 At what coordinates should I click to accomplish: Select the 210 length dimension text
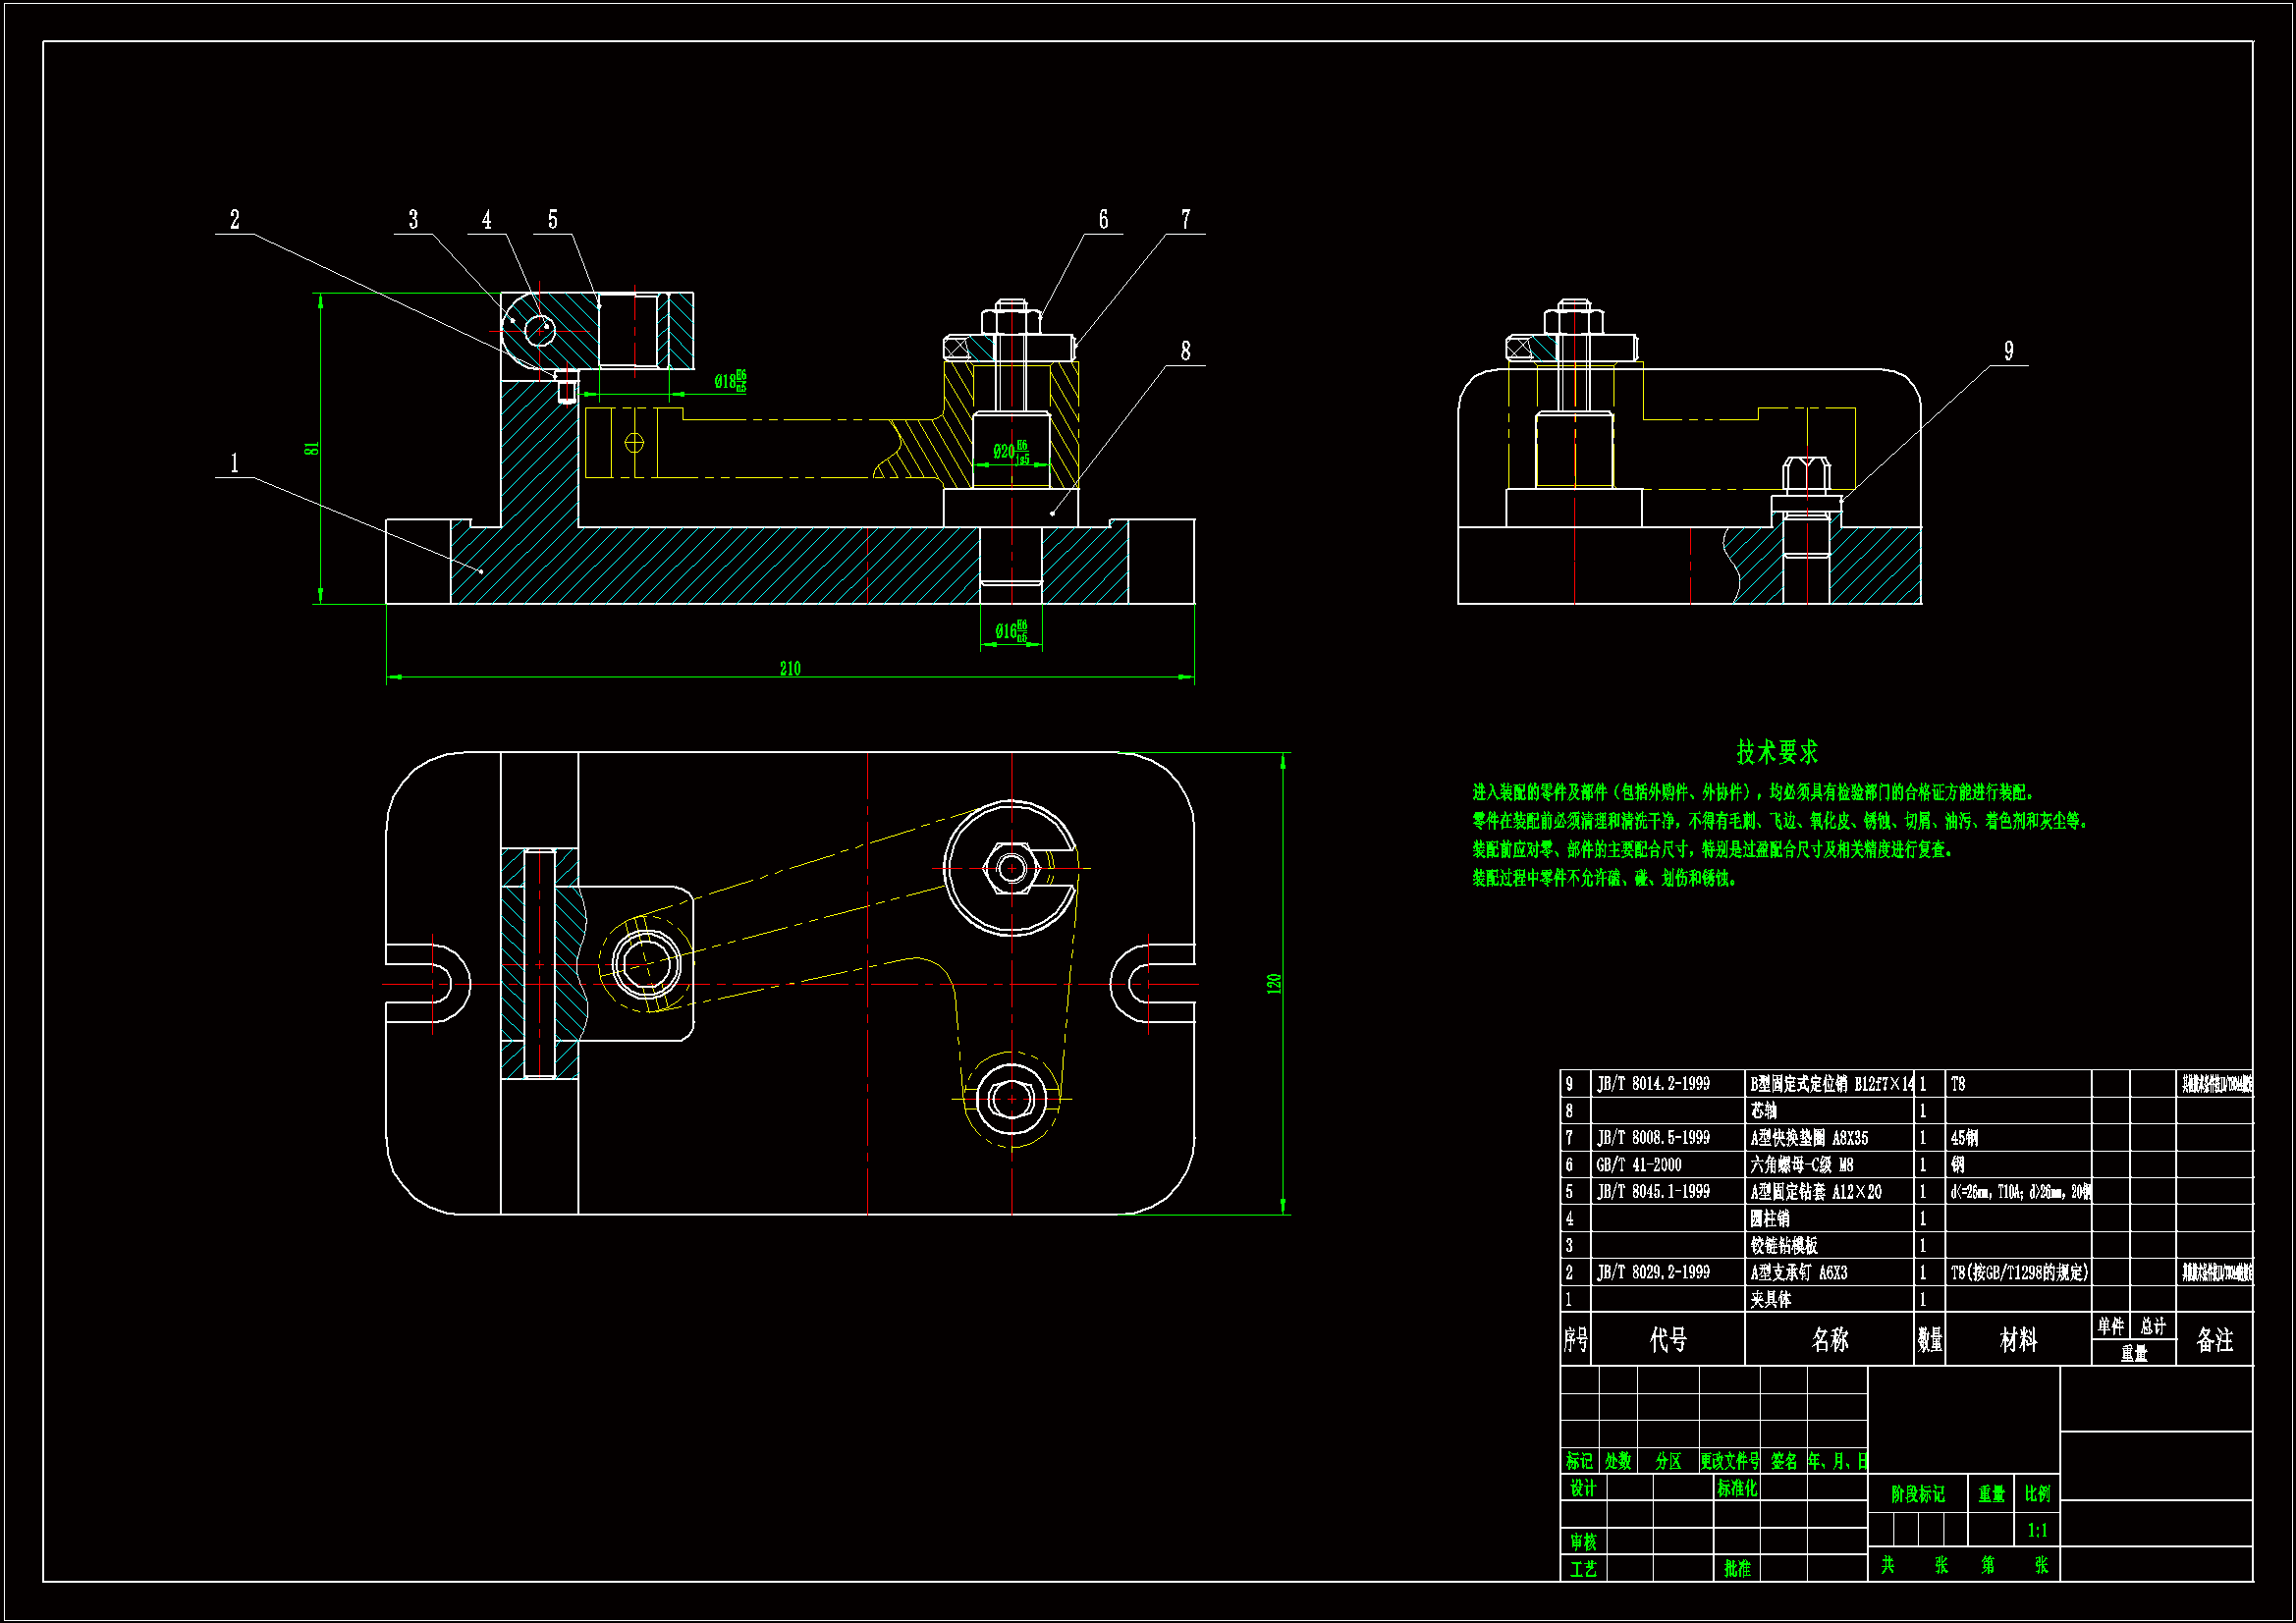click(x=790, y=668)
